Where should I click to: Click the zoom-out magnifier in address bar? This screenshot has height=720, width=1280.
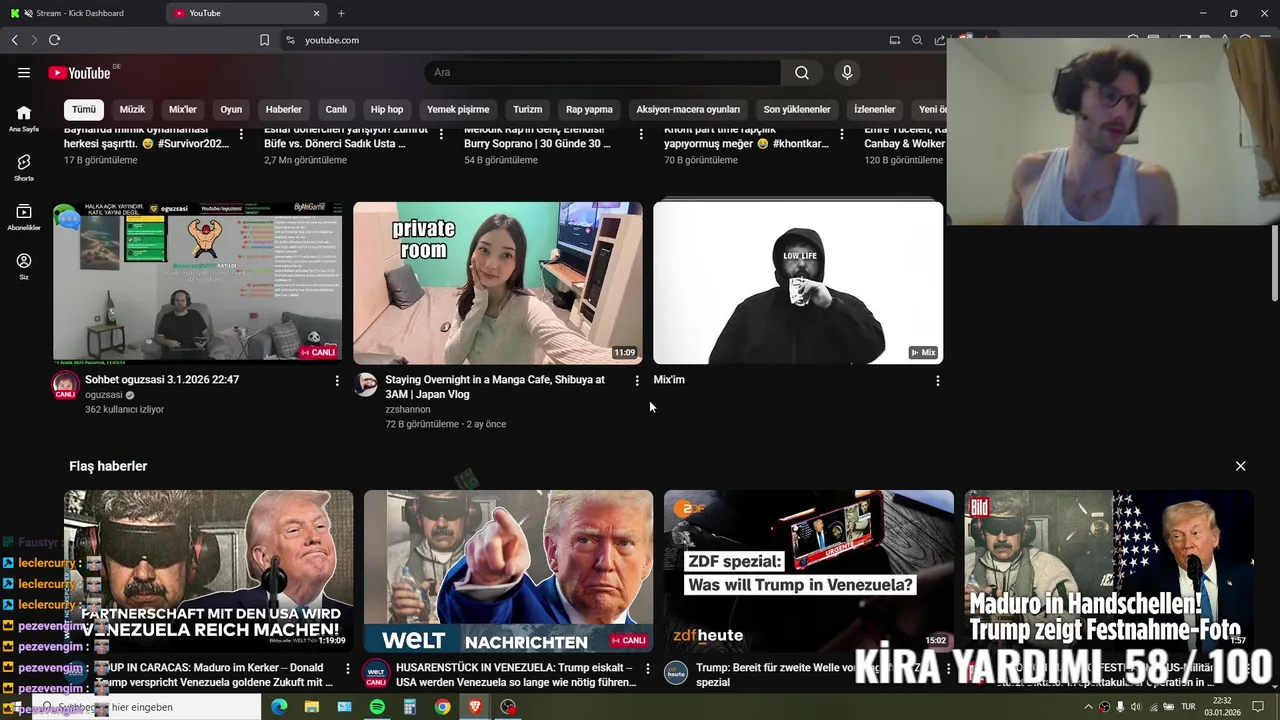click(917, 40)
